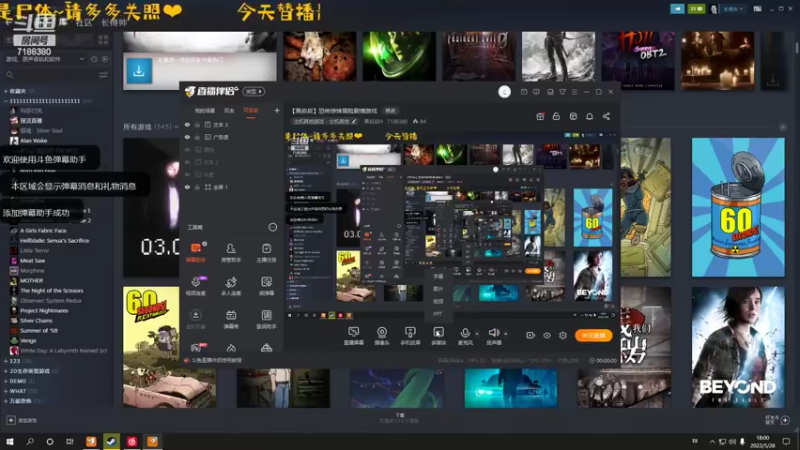Open Steam from the Windows taskbar
Image resolution: width=800 pixels, height=450 pixels.
coord(111,441)
